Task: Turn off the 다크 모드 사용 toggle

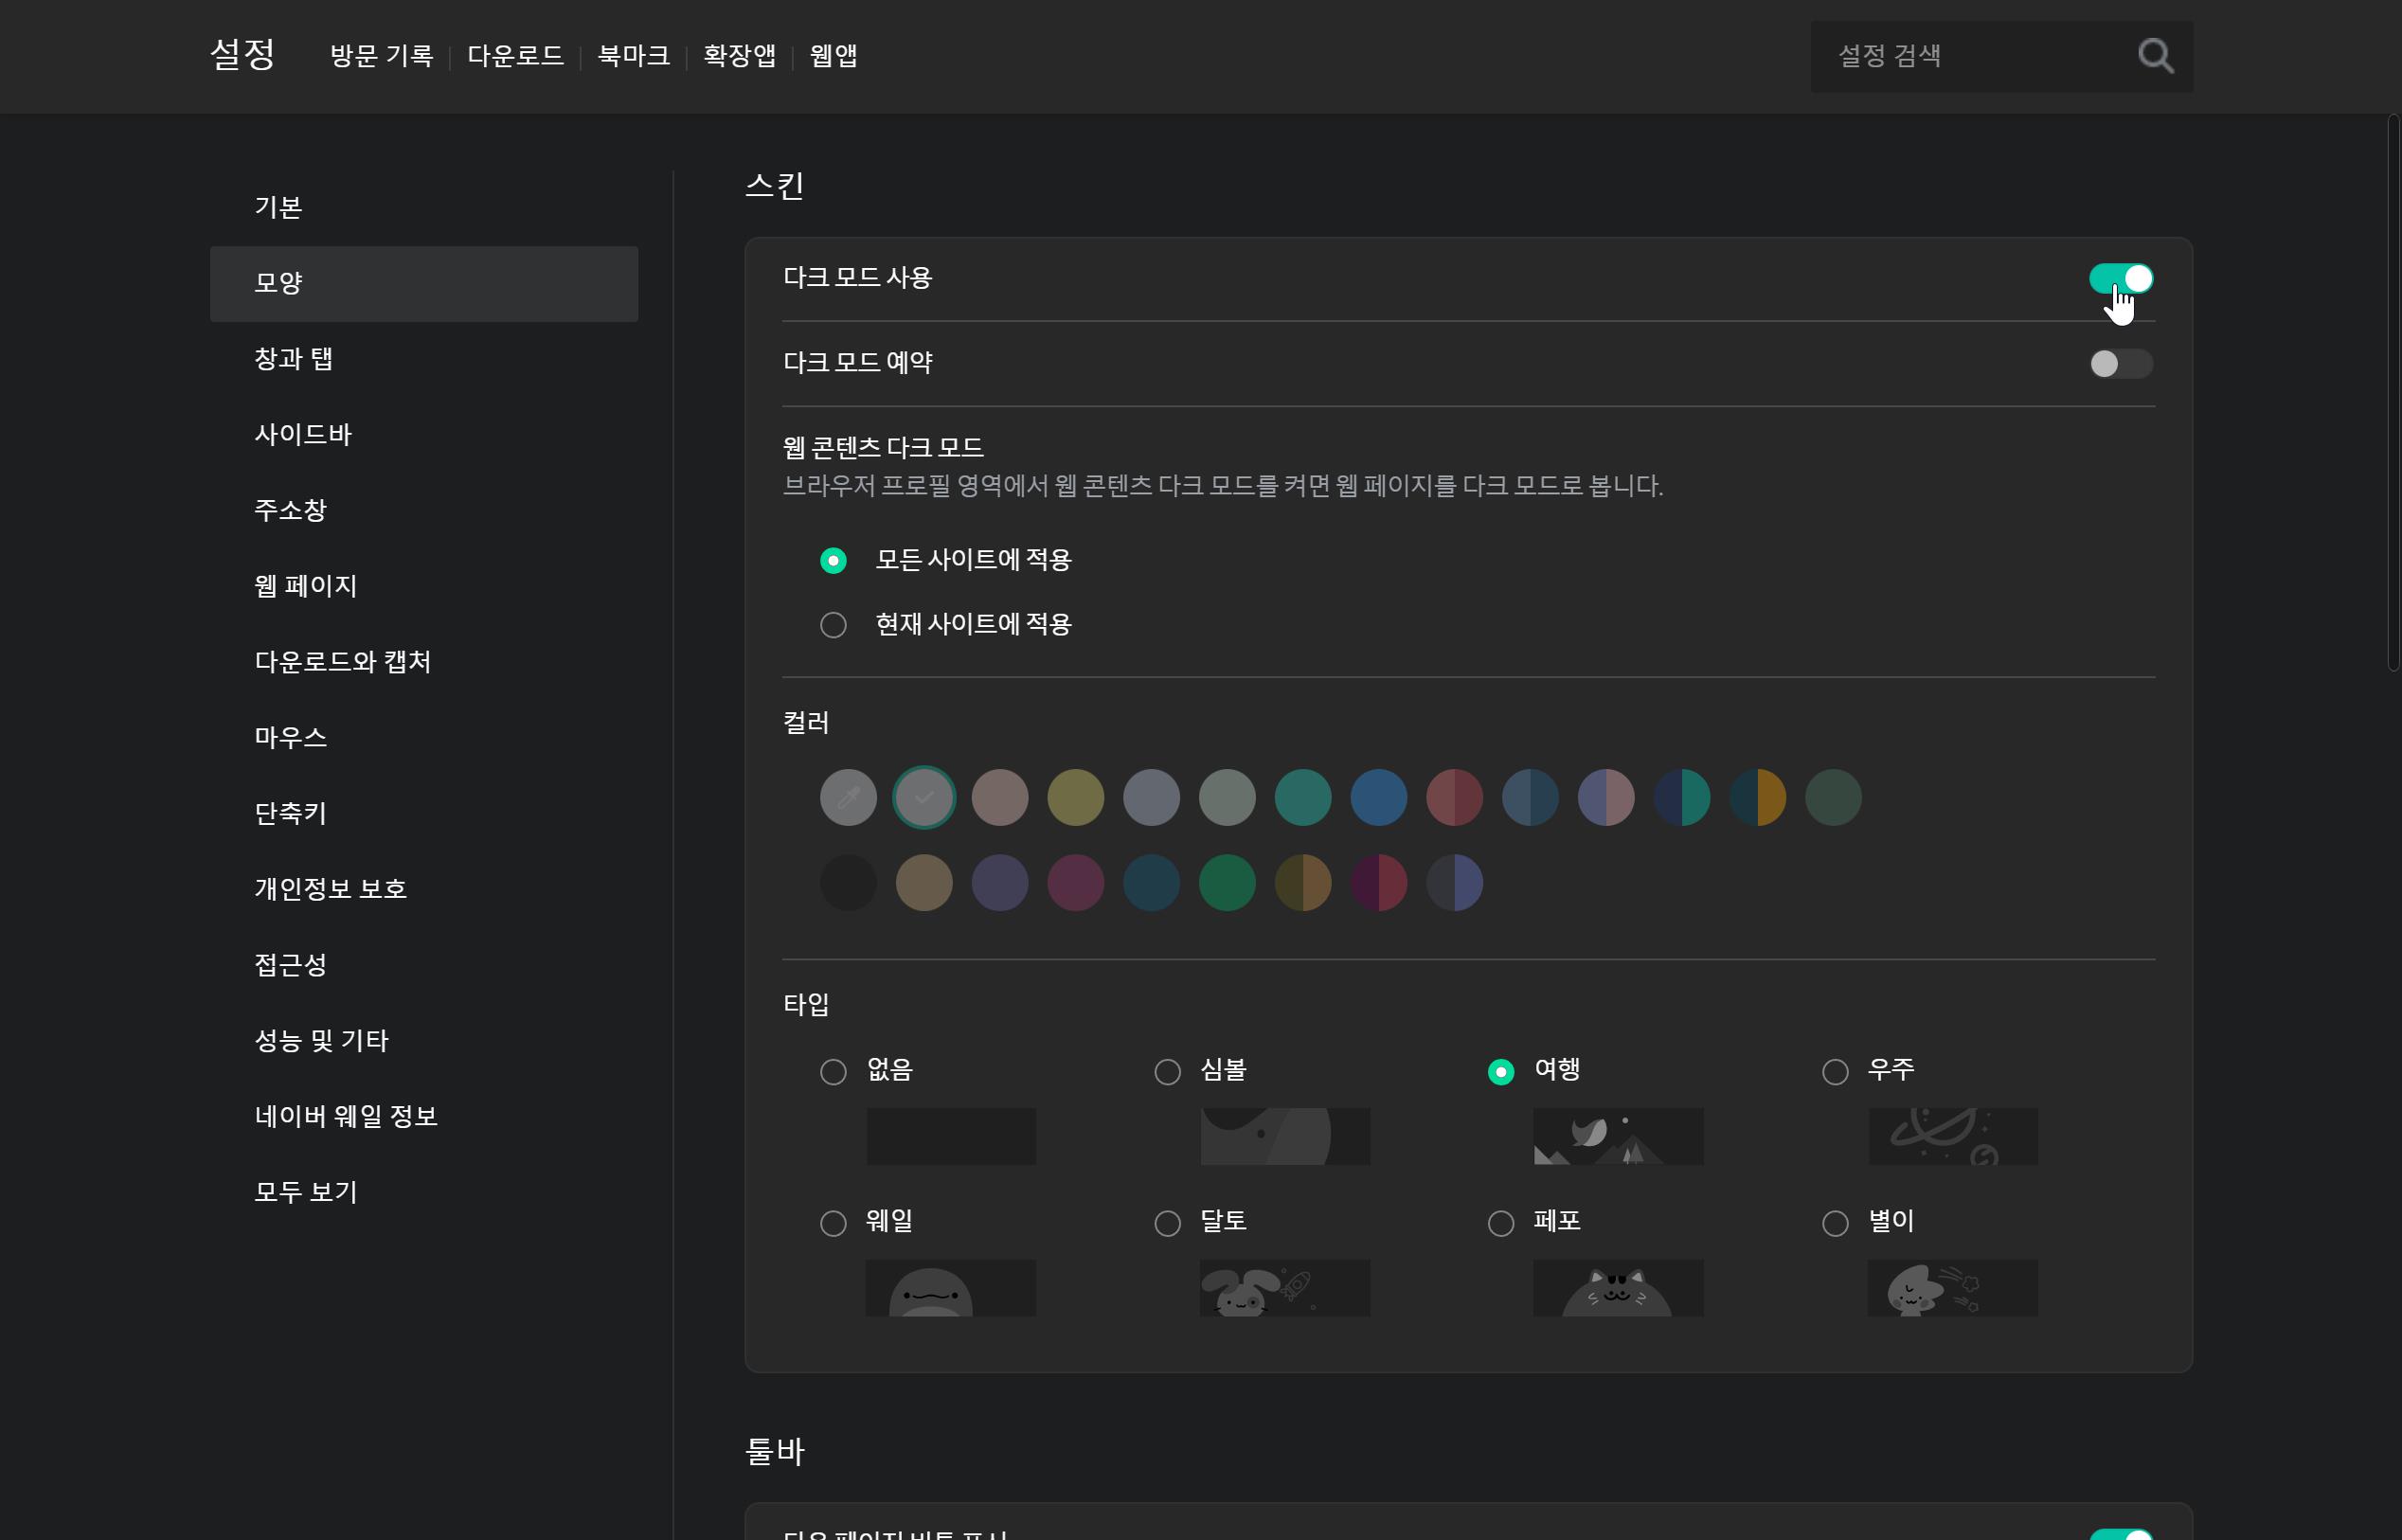Action: (x=2120, y=279)
